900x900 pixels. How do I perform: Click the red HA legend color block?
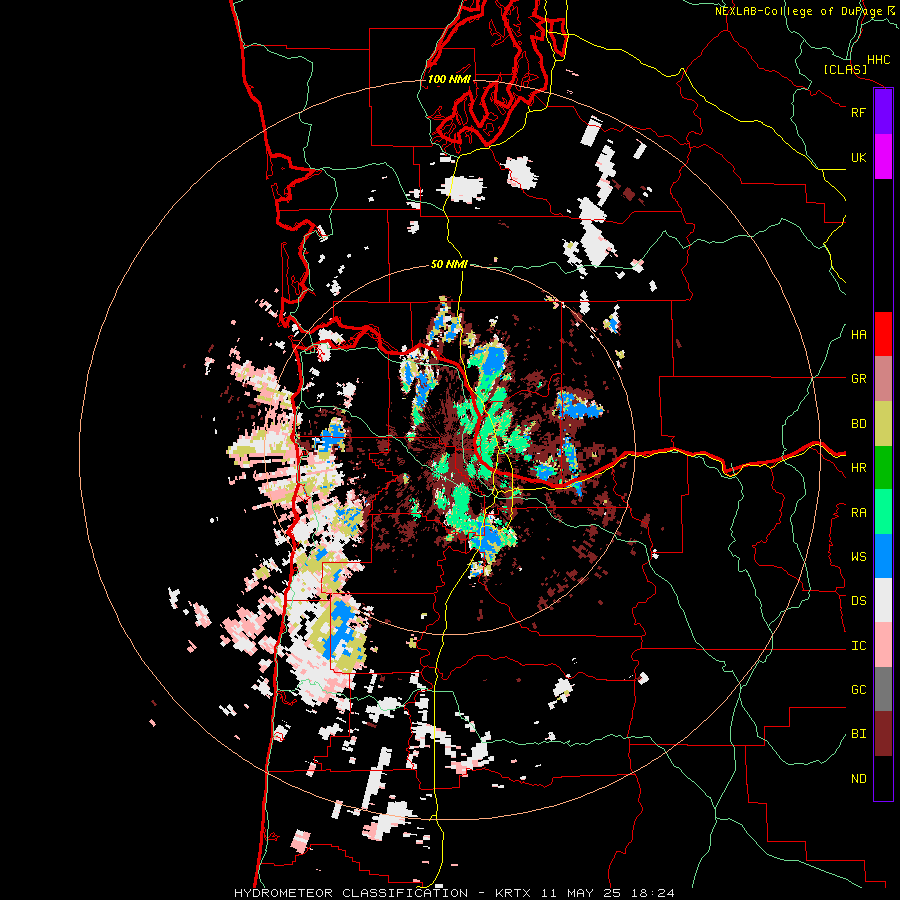[x=883, y=334]
